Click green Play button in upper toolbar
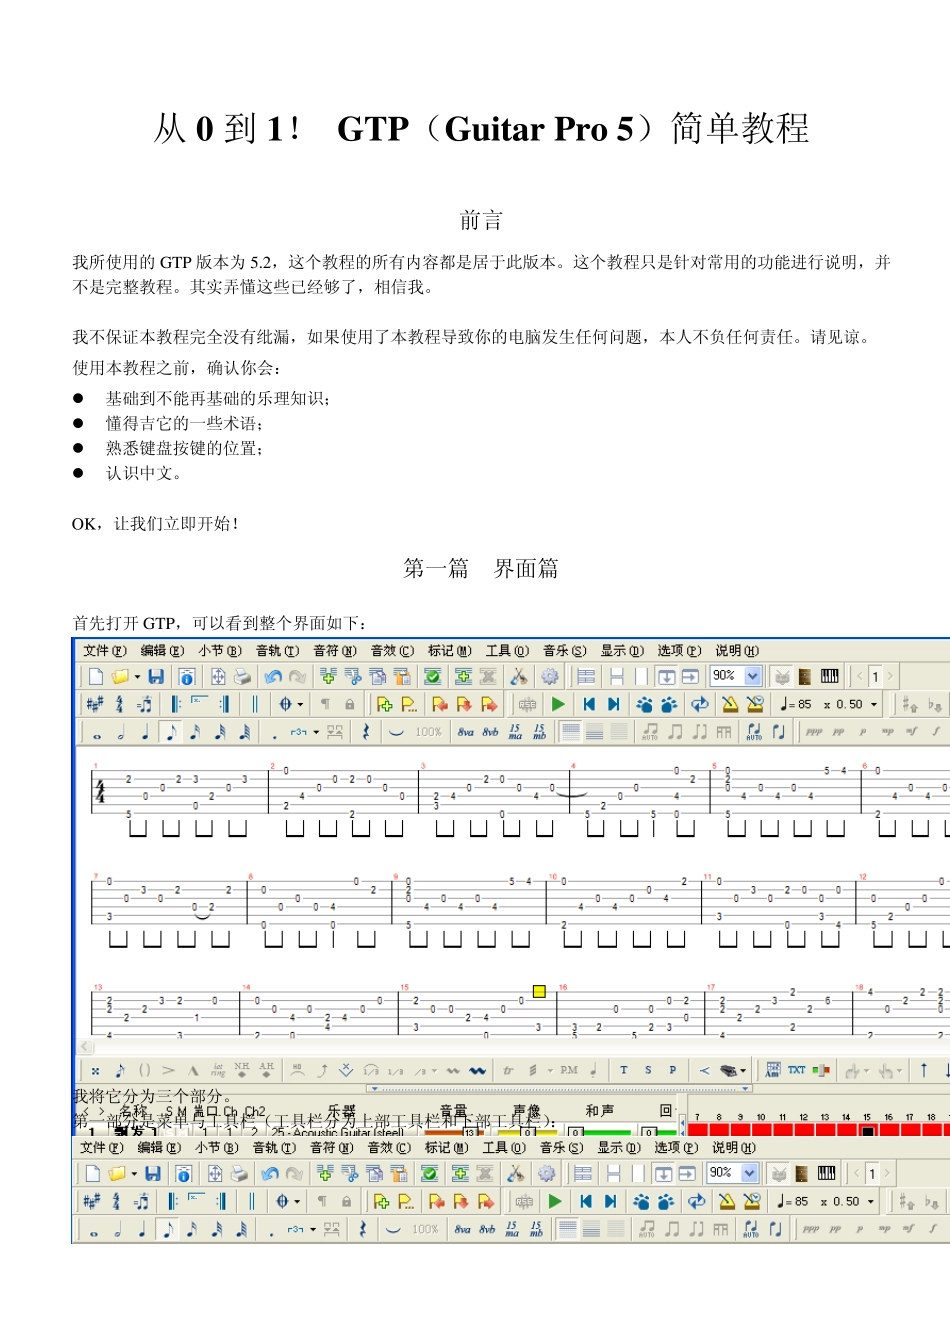The image size is (950, 1344). click(x=558, y=704)
